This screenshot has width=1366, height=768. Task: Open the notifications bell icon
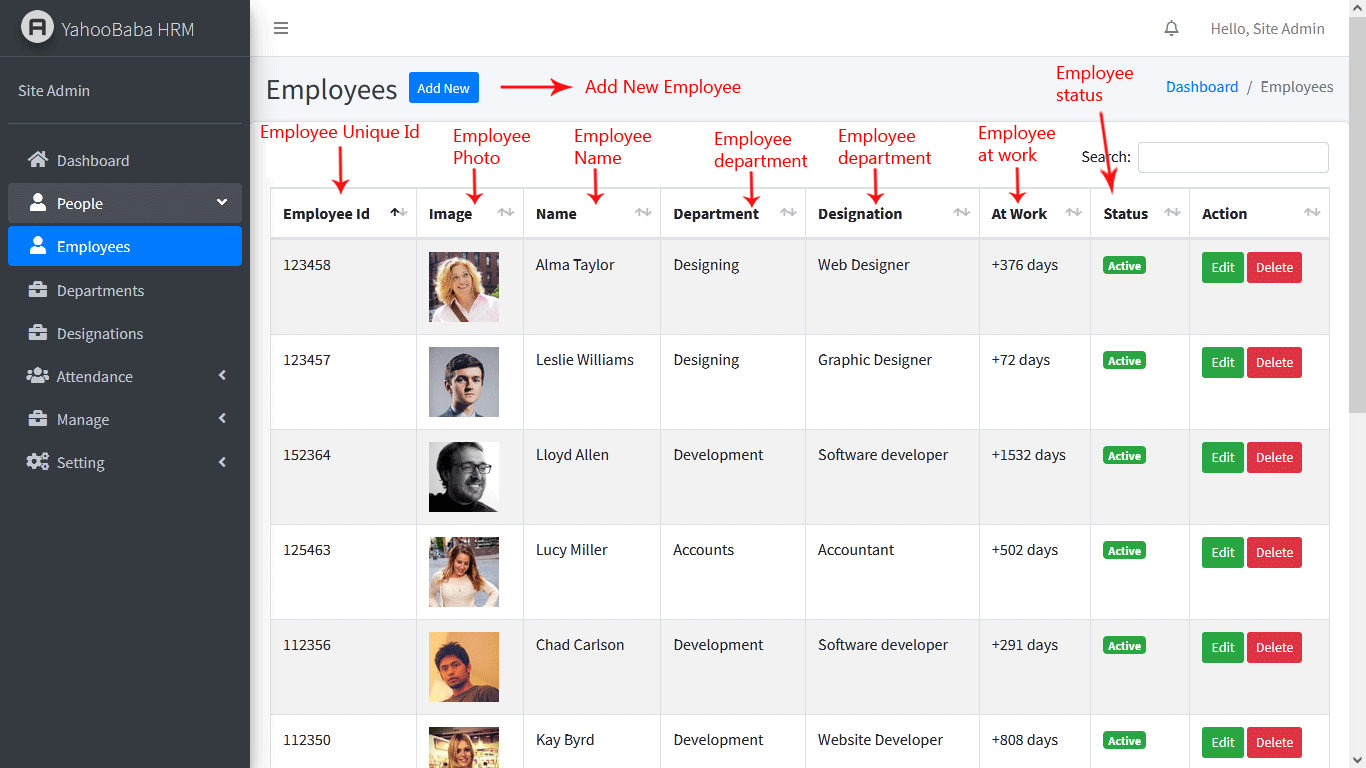1172,28
